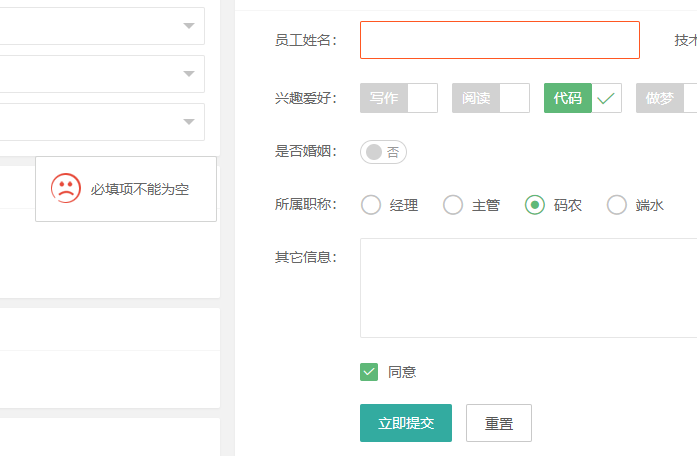This screenshot has height=456, width=697.
Task: Check the 写作 hobby option
Action: tap(398, 98)
